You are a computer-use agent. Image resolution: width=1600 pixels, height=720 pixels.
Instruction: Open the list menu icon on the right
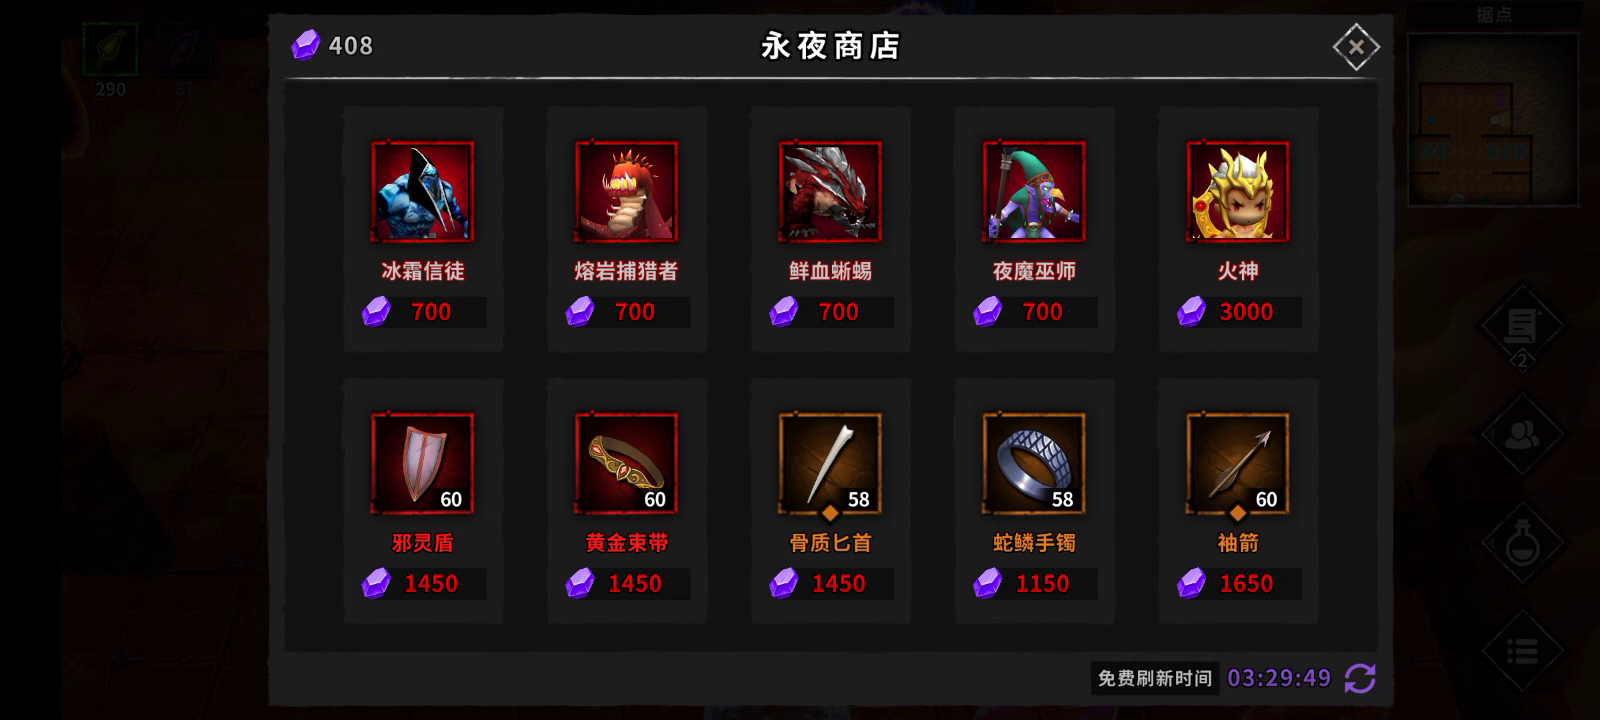coord(1522,652)
